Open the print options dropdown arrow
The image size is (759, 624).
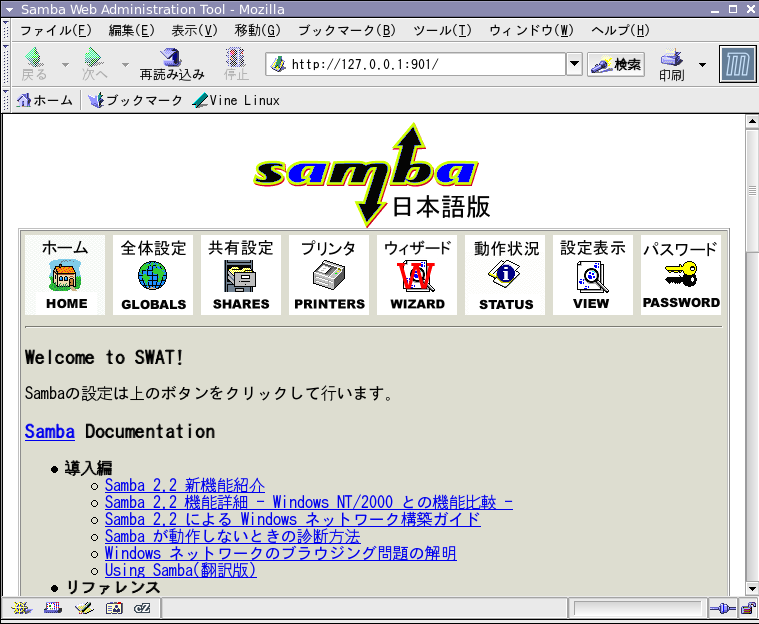(x=702, y=64)
